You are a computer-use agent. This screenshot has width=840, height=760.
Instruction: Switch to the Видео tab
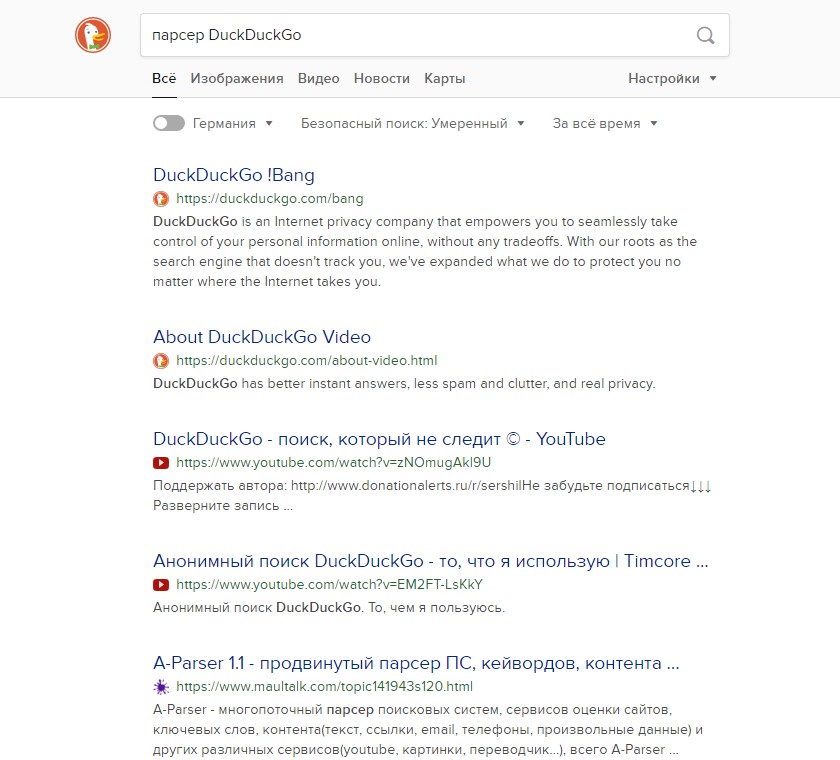(x=318, y=79)
